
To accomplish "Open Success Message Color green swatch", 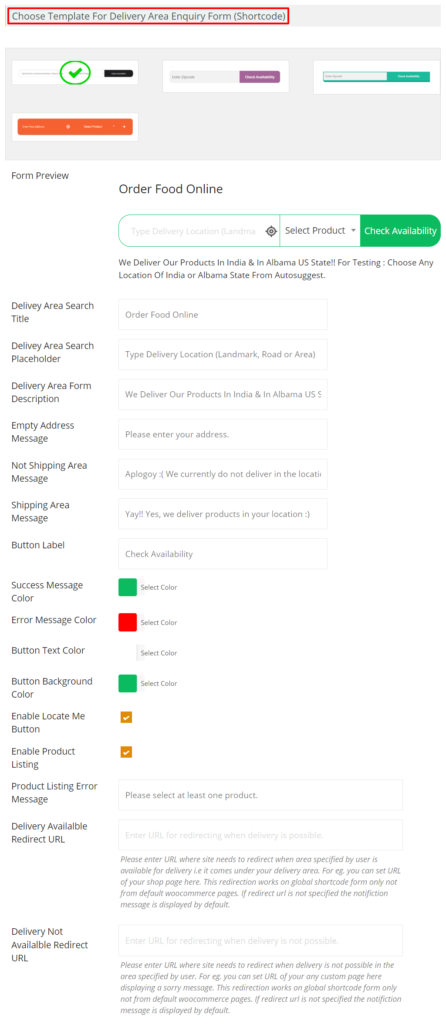I will 127,587.
